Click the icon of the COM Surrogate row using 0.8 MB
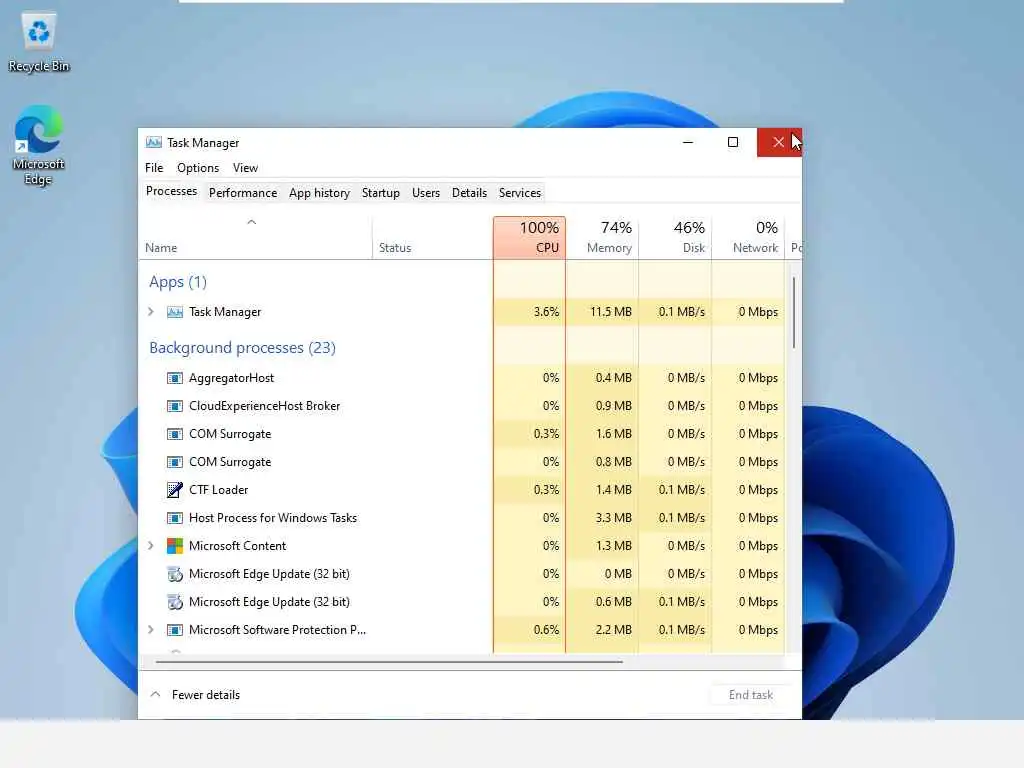Image resolution: width=1024 pixels, height=768 pixels. 175,462
